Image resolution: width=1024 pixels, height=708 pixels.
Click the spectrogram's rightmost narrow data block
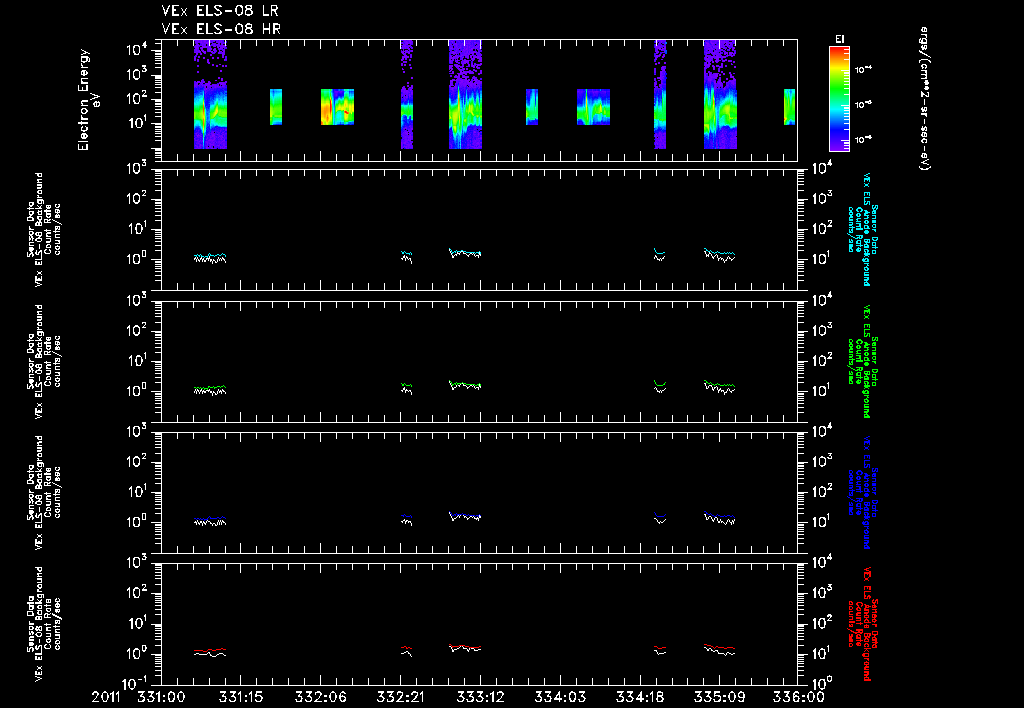pos(790,106)
